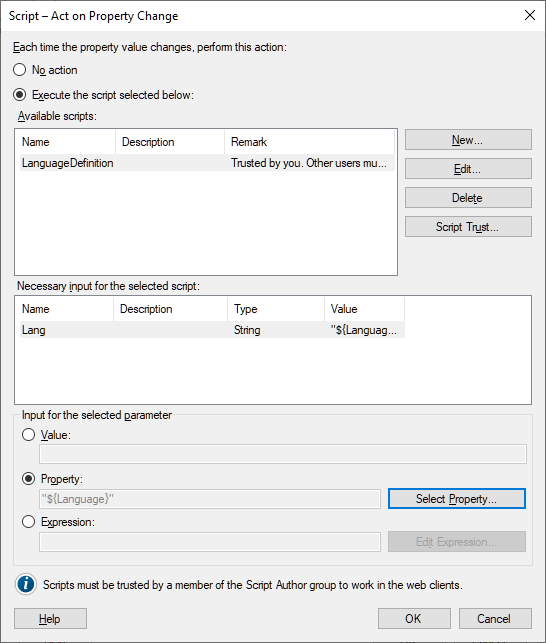
Task: Select the Lang parameter row
Action: (x=212, y=330)
